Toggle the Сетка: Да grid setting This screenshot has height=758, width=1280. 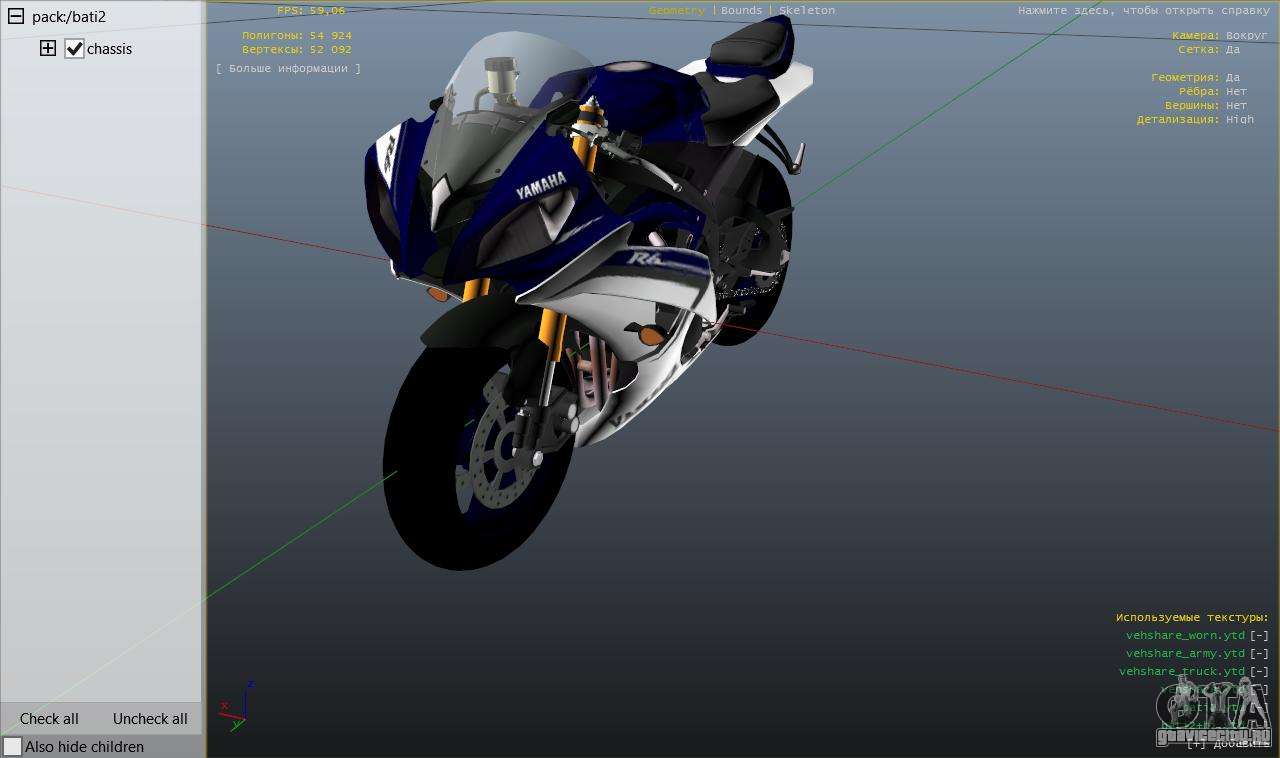coord(1209,49)
